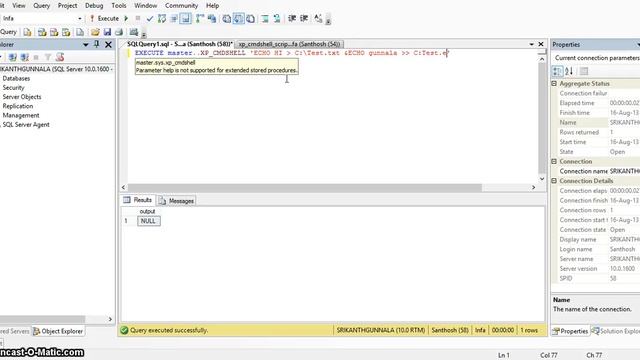Toggle Include Client Statistics
Image resolution: width=640 pixels, height=360 pixels.
[x=212, y=18]
